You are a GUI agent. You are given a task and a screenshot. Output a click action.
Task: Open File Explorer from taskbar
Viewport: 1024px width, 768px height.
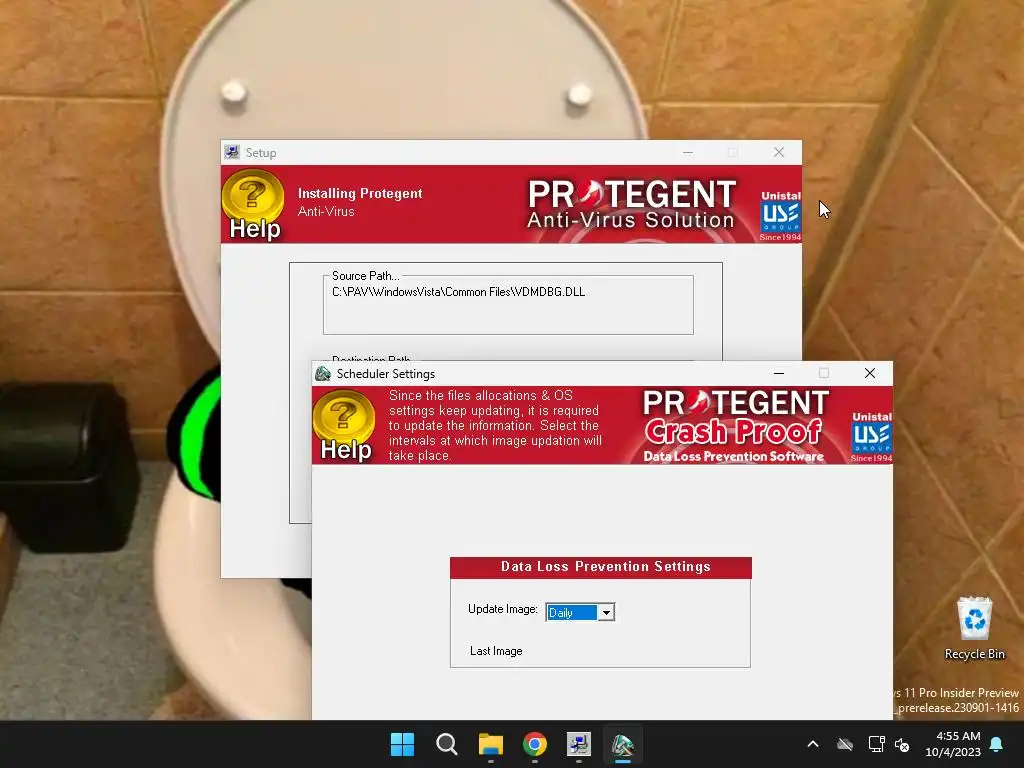pyautogui.click(x=490, y=744)
